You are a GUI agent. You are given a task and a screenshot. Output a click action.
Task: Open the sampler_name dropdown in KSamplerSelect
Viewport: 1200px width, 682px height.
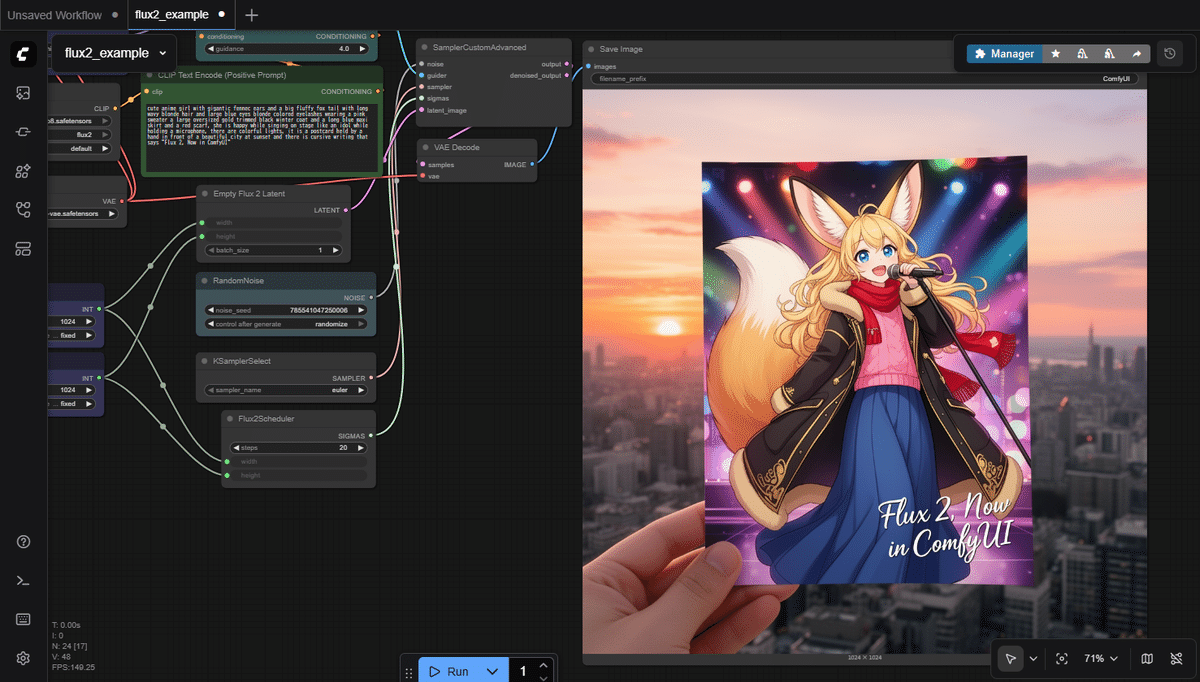click(x=284, y=390)
